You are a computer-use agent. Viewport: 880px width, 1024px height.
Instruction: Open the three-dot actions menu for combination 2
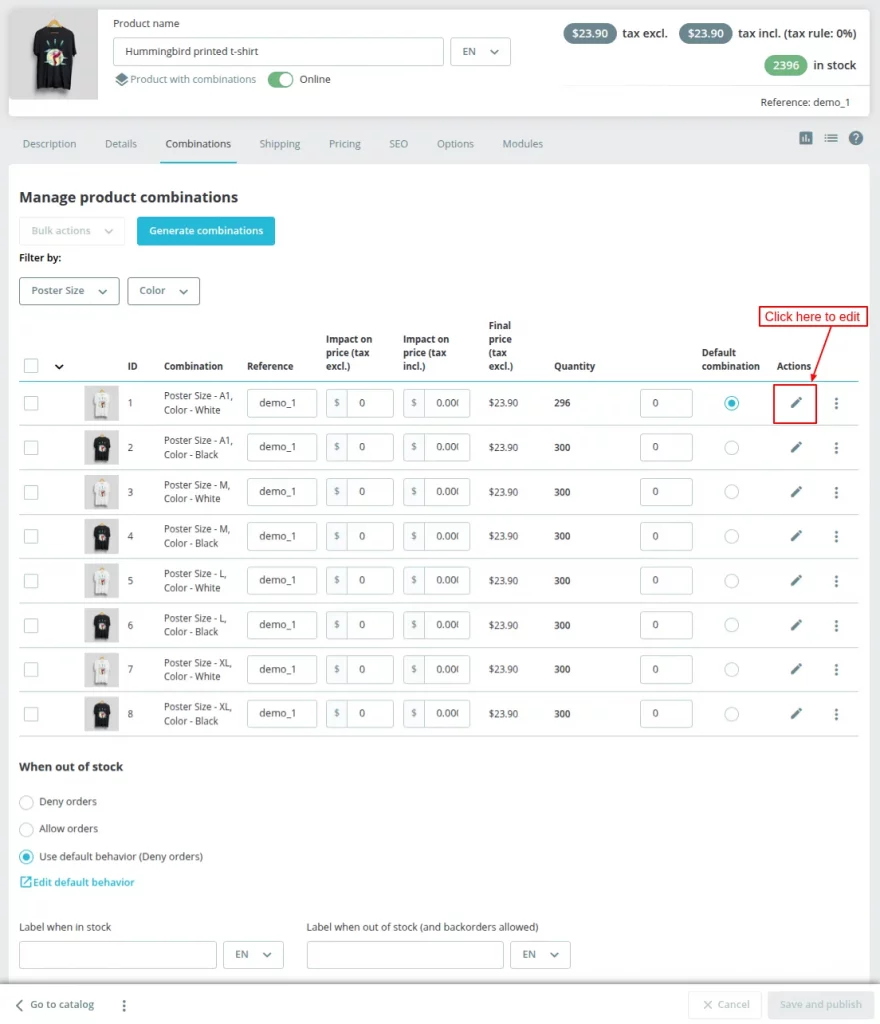[x=836, y=447]
